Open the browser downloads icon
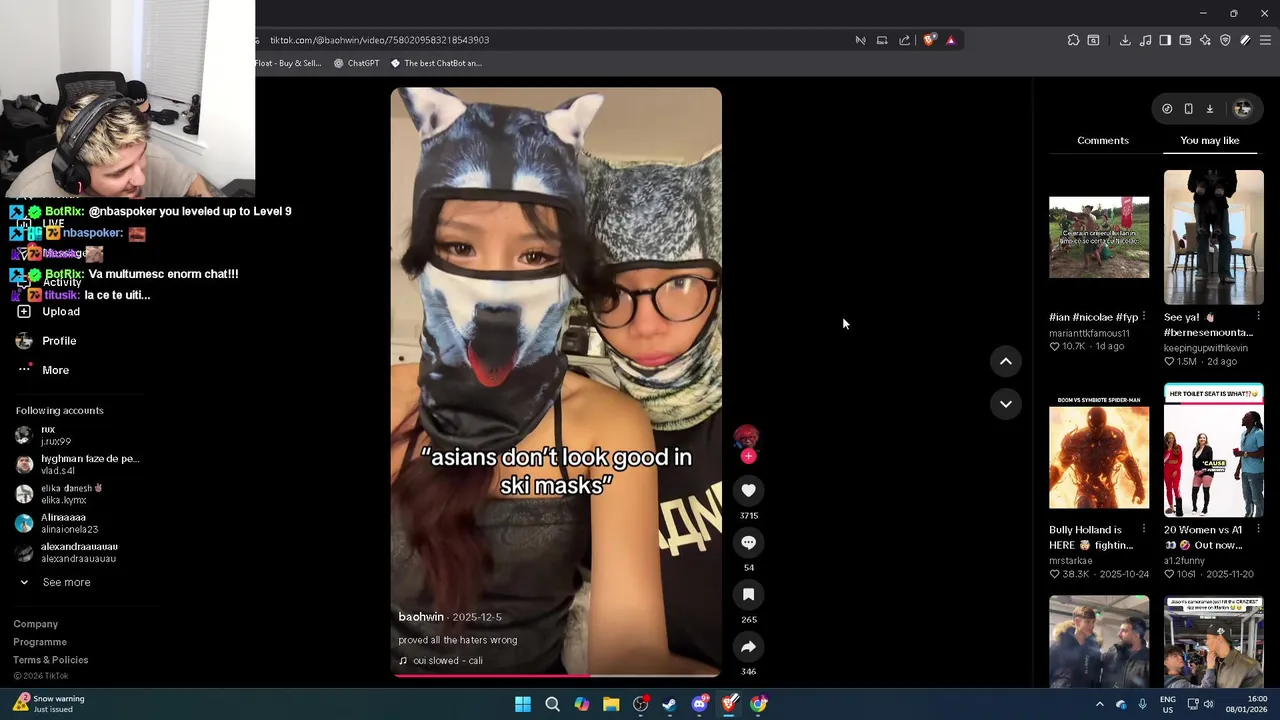The image size is (1280, 720). 1125,40
